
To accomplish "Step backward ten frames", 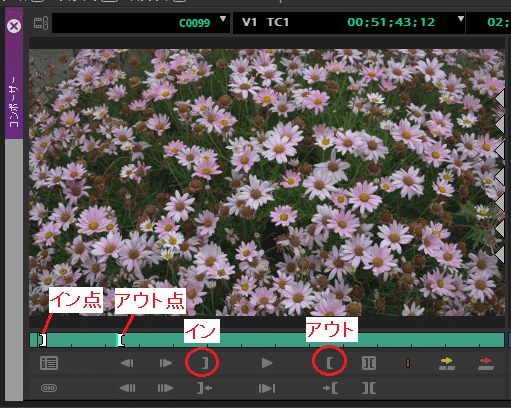I will click(127, 388).
